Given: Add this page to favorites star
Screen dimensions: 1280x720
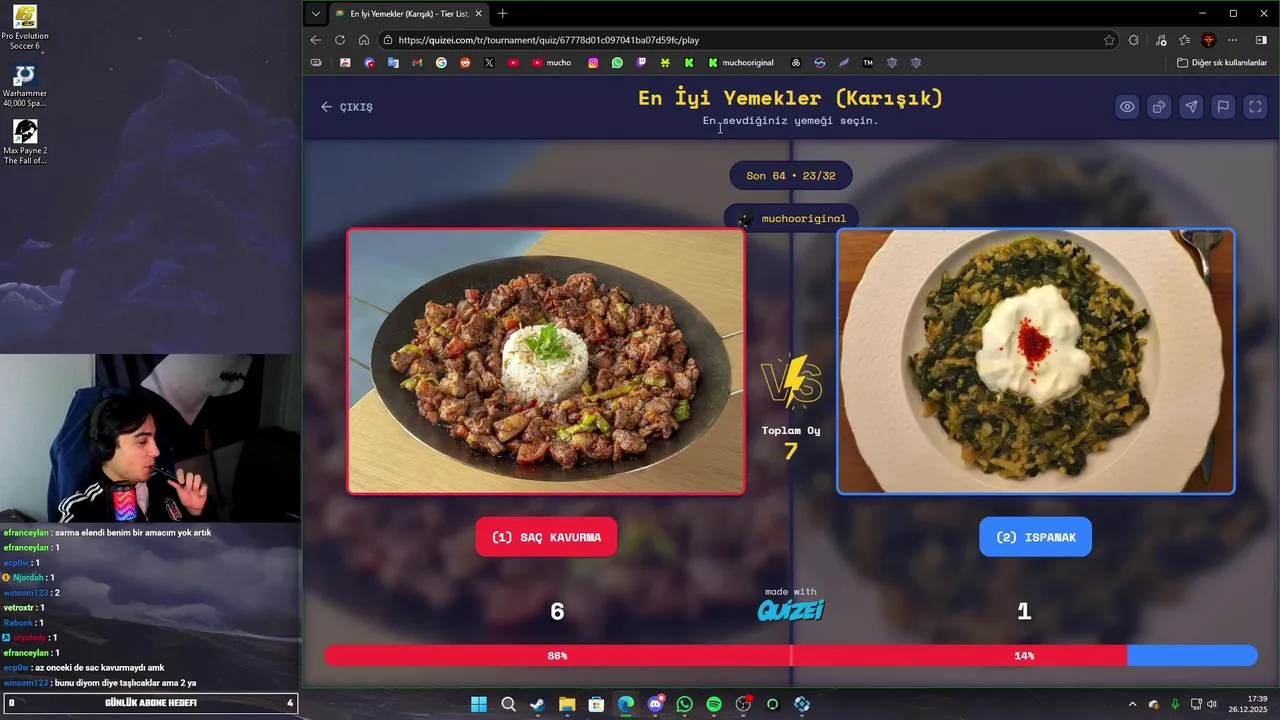Looking at the screenshot, I should tap(1109, 40).
